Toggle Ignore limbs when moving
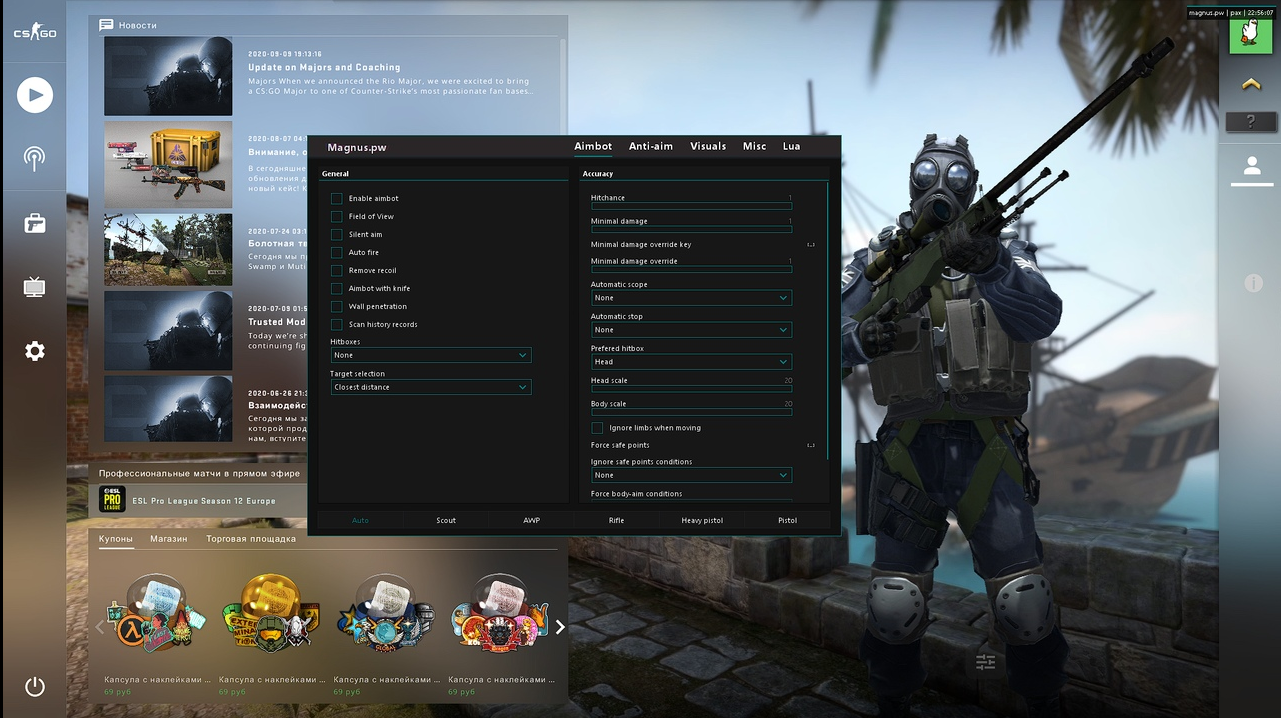Image resolution: width=1281 pixels, height=718 pixels. tap(597, 428)
